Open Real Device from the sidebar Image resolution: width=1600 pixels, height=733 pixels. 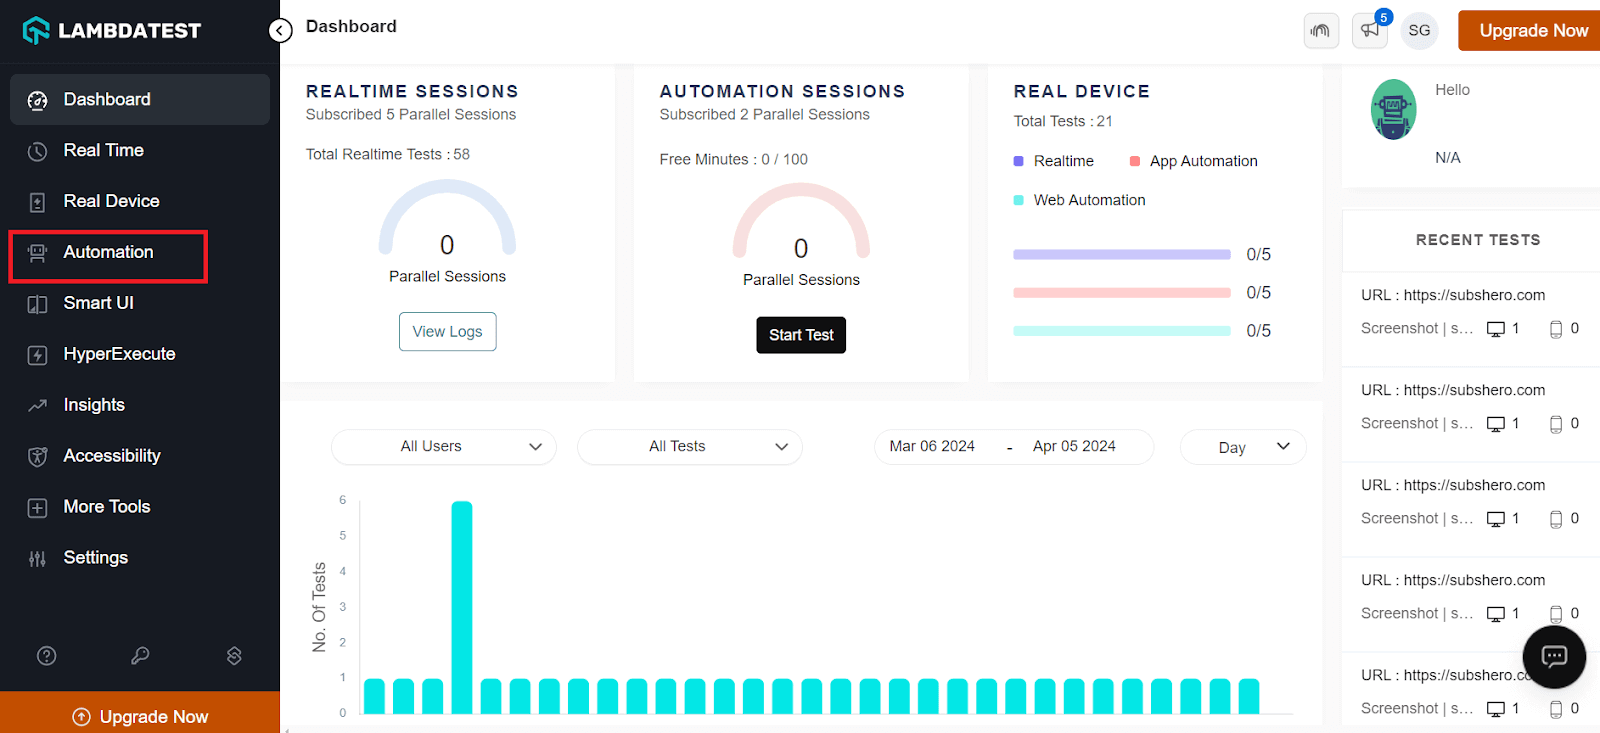(x=140, y=201)
